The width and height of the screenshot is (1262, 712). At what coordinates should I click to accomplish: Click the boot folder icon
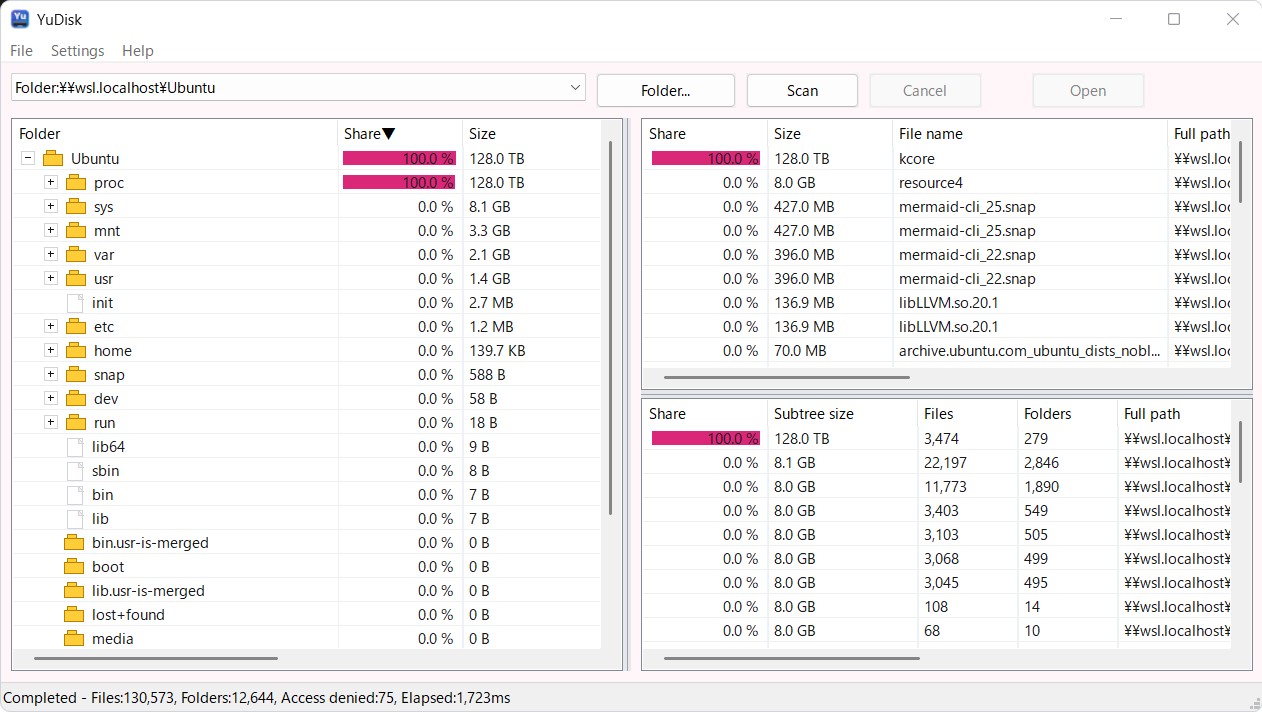pos(74,566)
